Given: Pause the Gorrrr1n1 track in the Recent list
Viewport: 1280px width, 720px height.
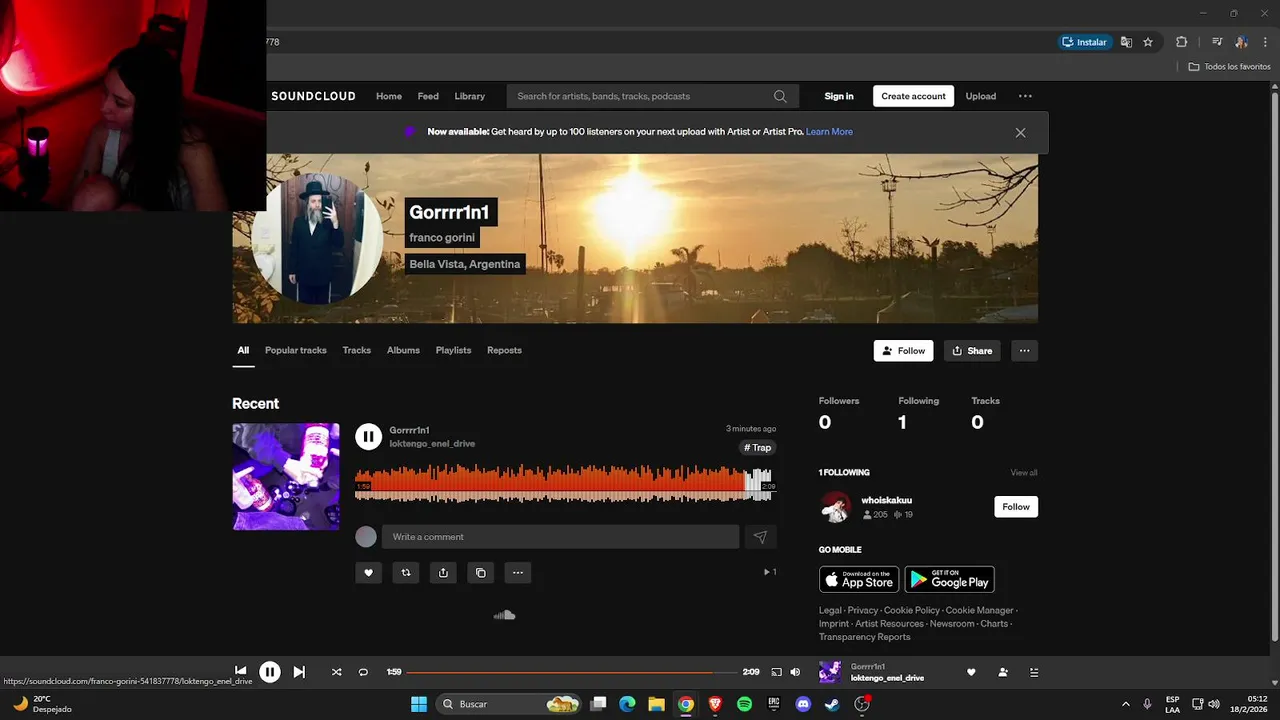Looking at the screenshot, I should click(368, 436).
